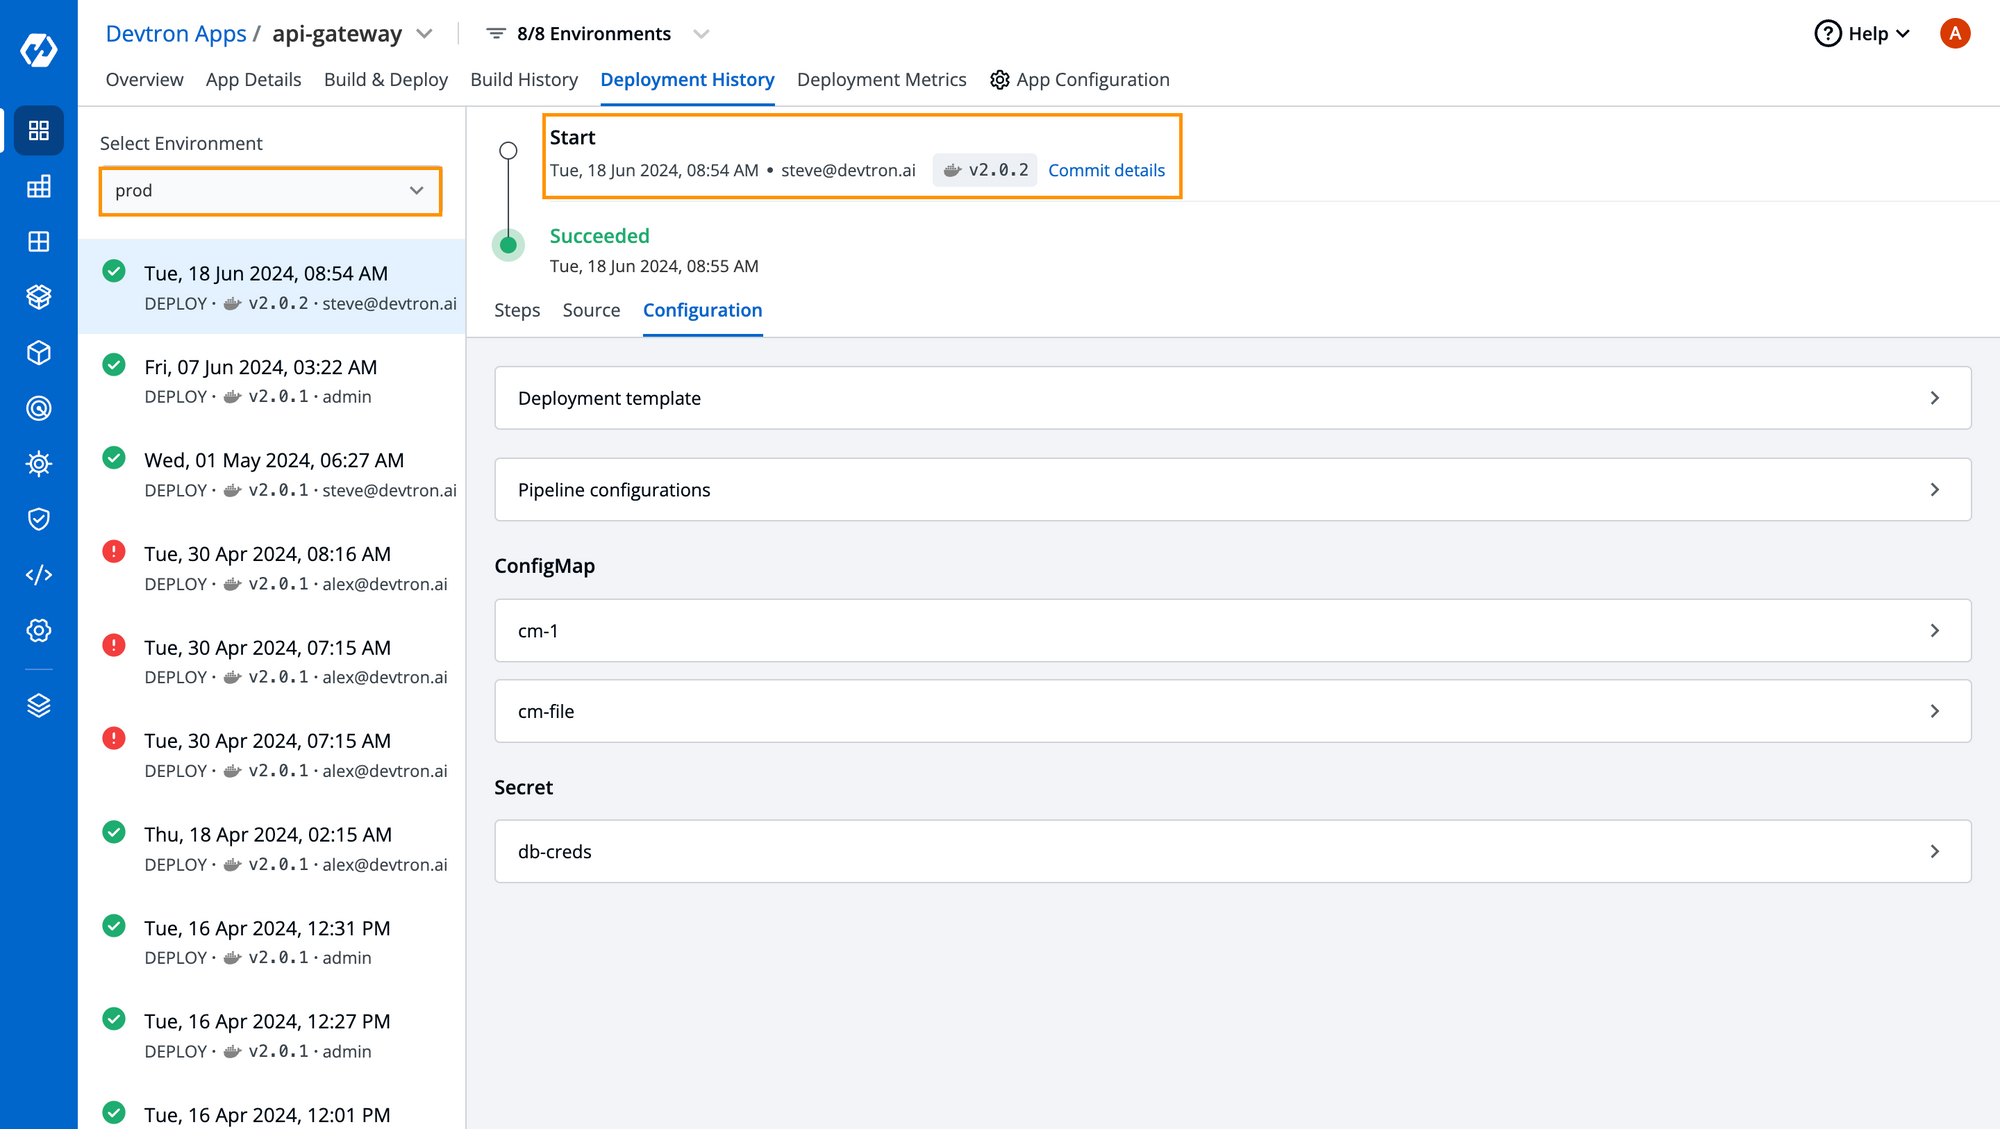
Task: Click the Overview tab in navigation
Action: tap(144, 80)
